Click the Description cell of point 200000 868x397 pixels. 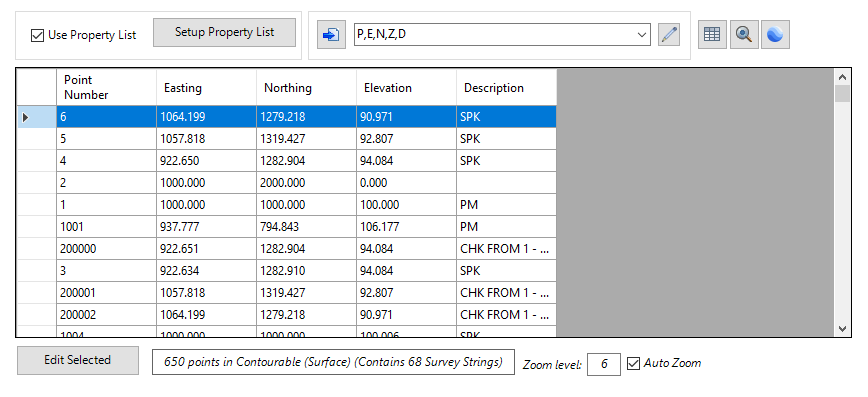pos(506,249)
